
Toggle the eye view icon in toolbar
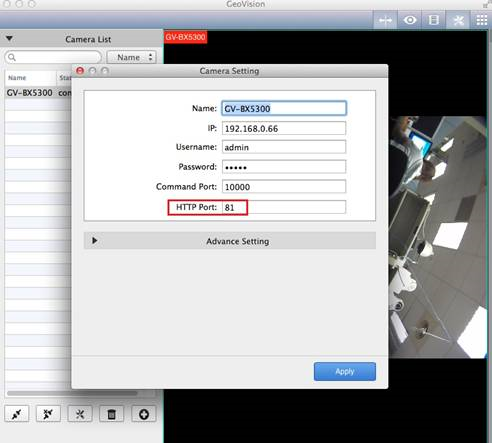click(410, 20)
